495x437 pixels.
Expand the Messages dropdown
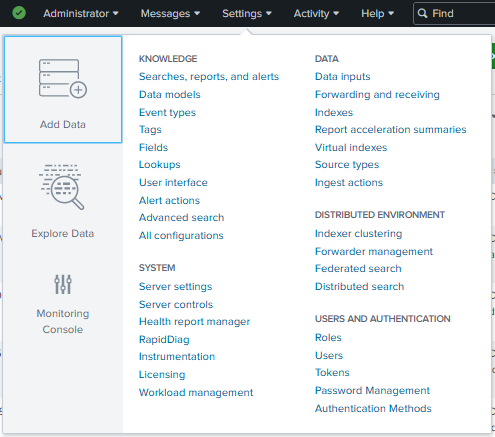coord(170,13)
